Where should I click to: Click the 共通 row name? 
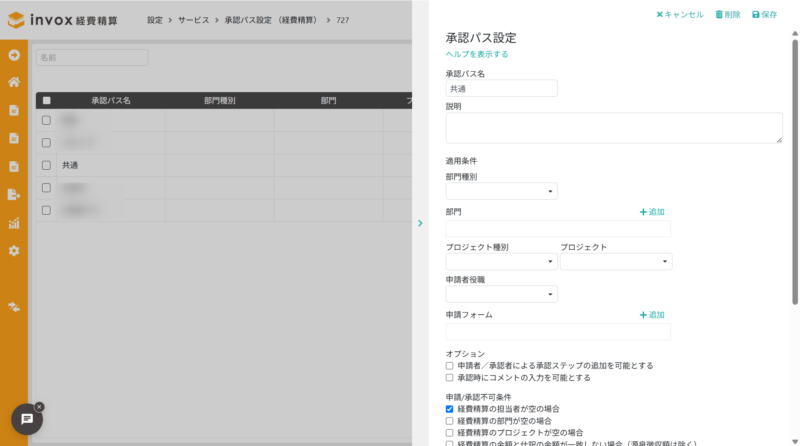coord(70,165)
